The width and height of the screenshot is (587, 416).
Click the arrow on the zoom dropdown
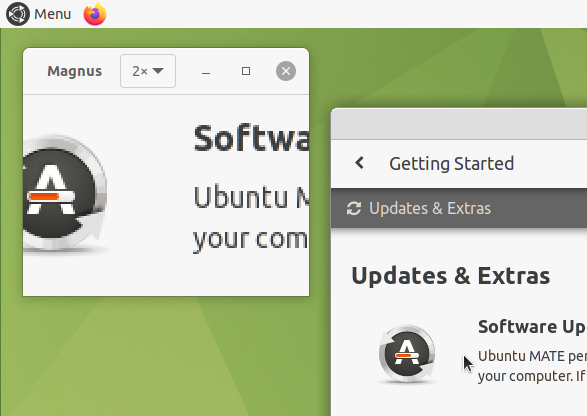coord(158,71)
